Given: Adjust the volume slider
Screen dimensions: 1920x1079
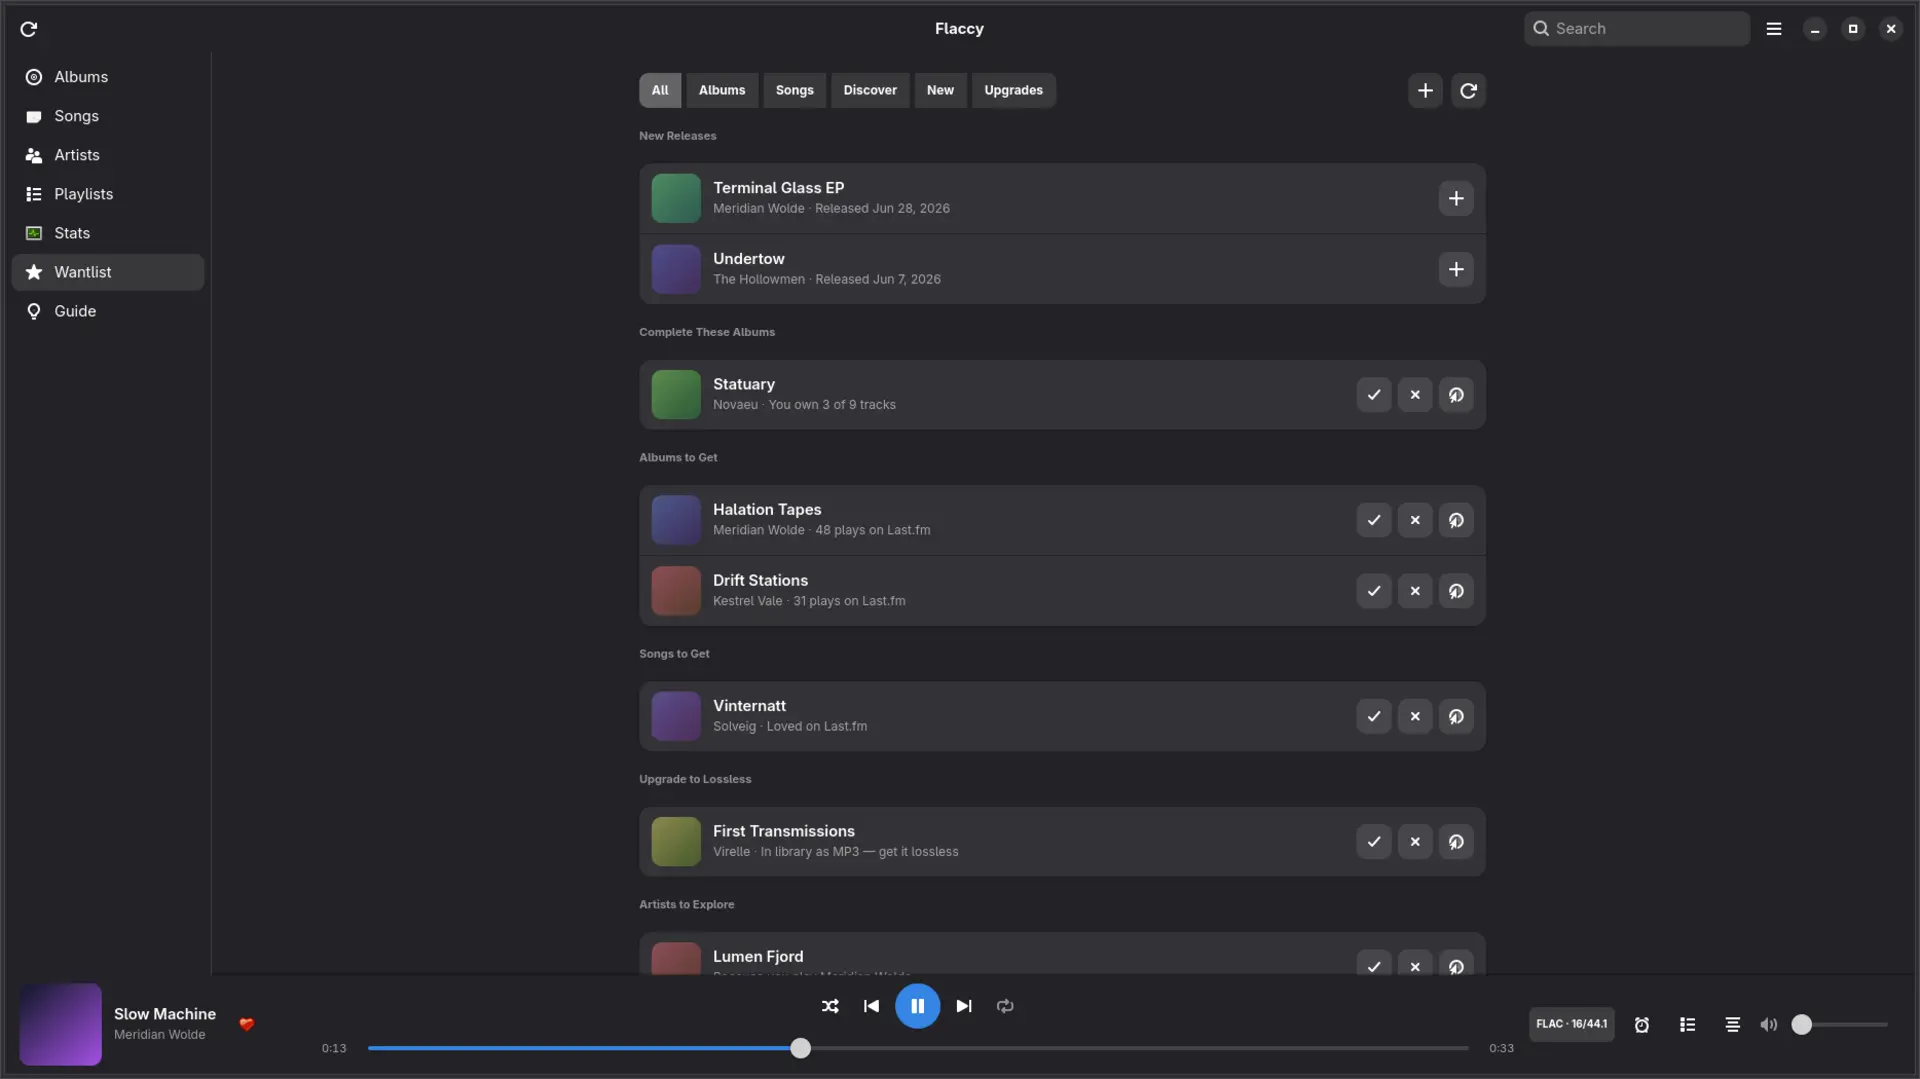Looking at the screenshot, I should coord(1840,1024).
